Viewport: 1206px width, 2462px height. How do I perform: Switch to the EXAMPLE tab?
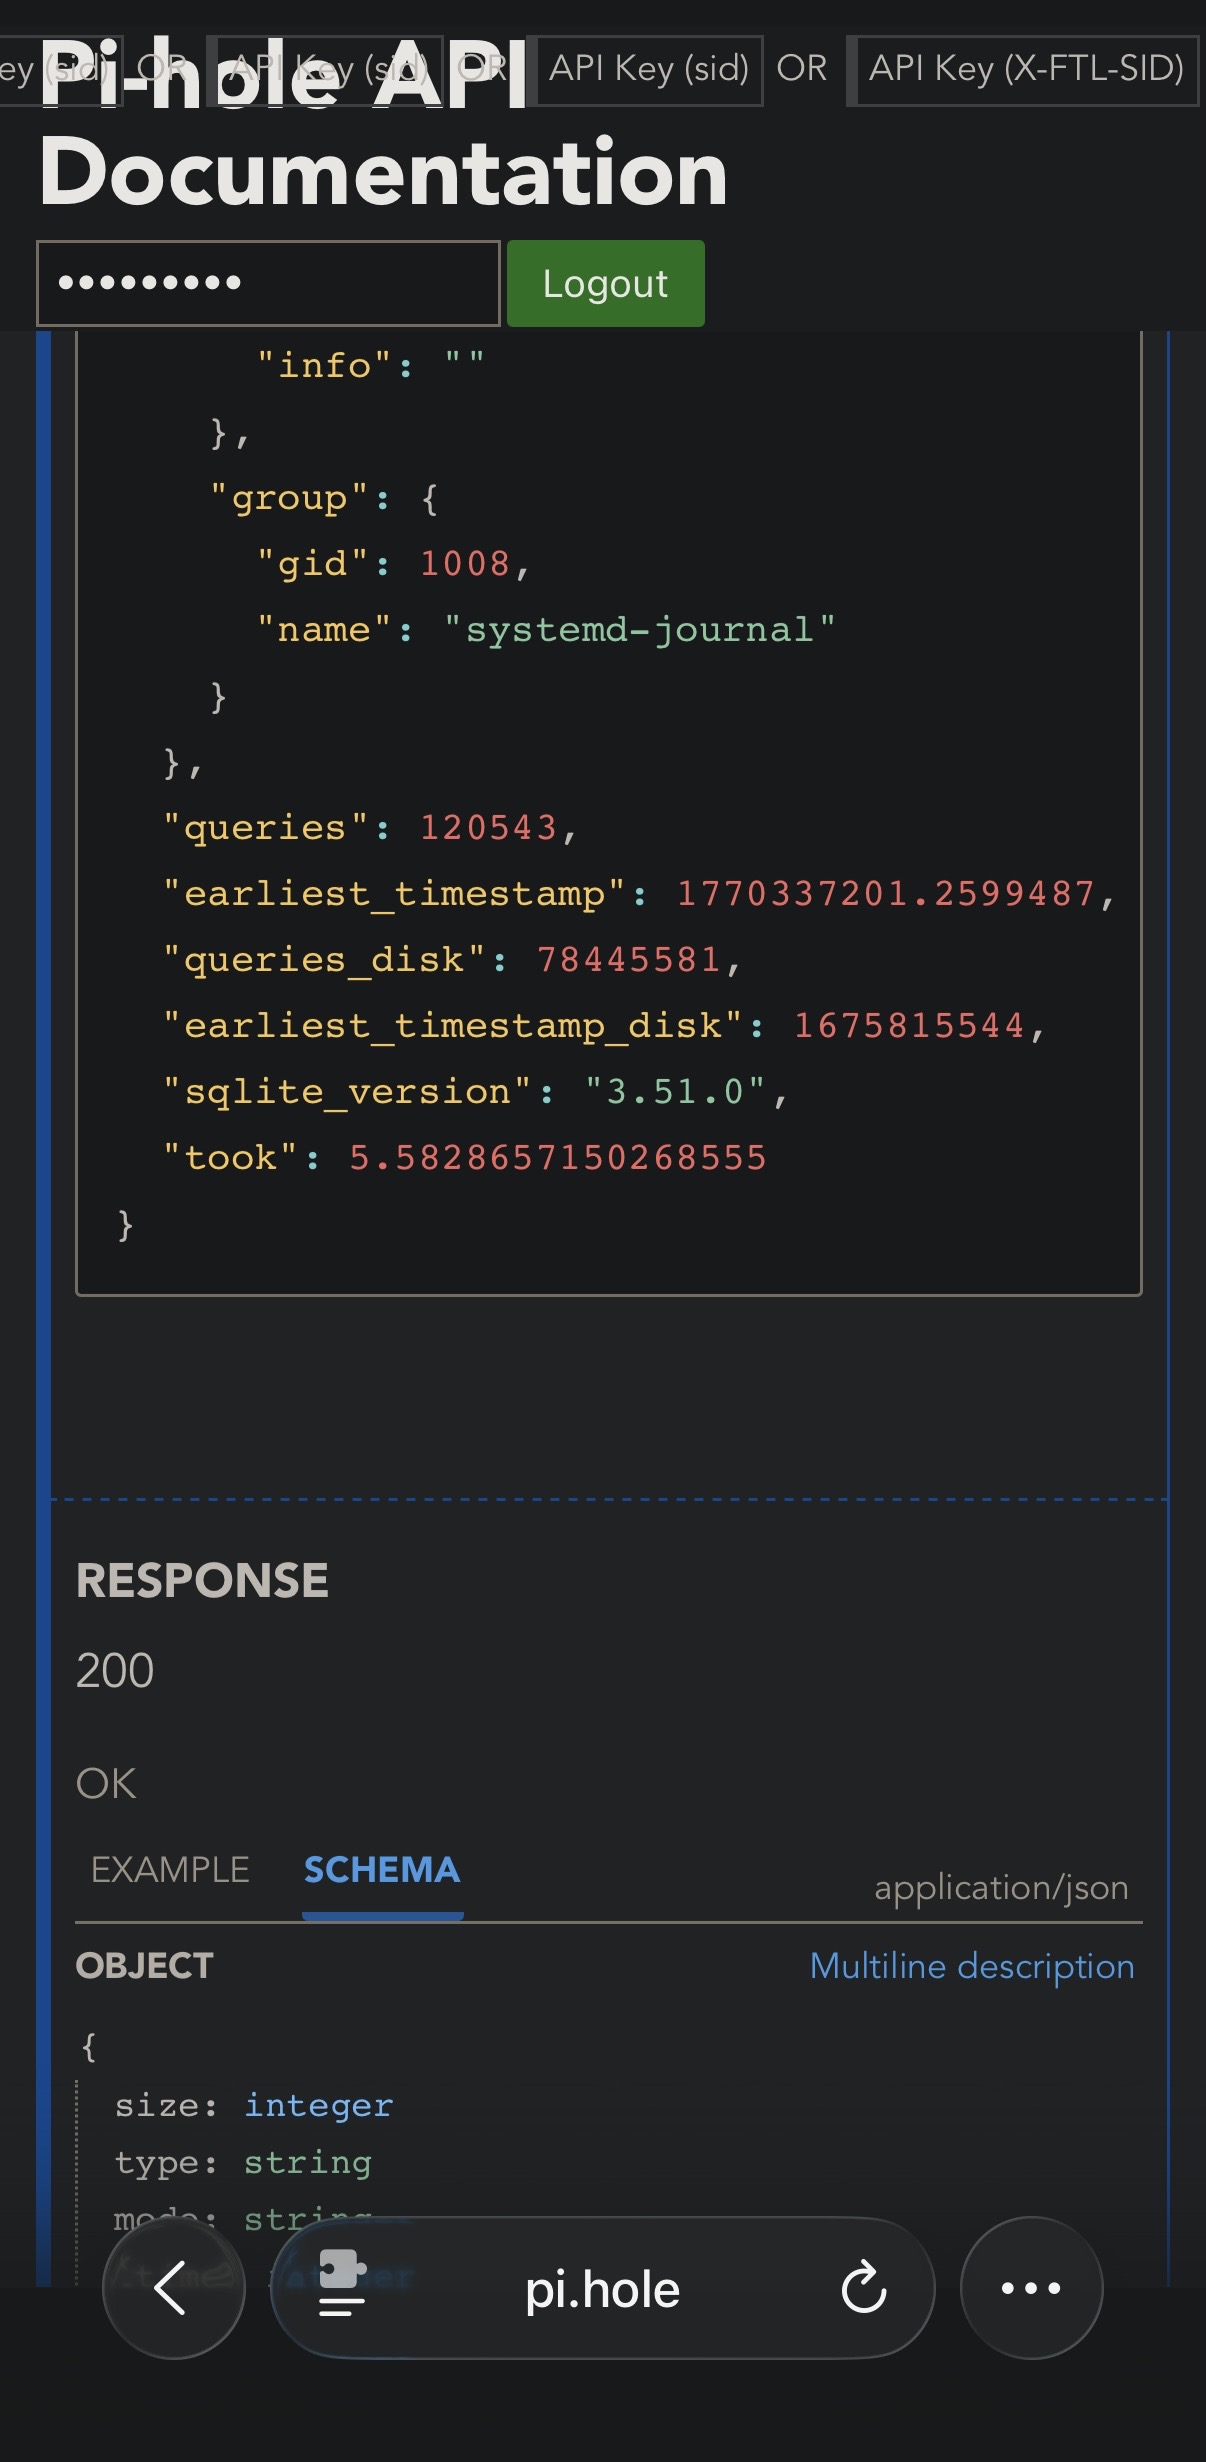pos(170,1870)
